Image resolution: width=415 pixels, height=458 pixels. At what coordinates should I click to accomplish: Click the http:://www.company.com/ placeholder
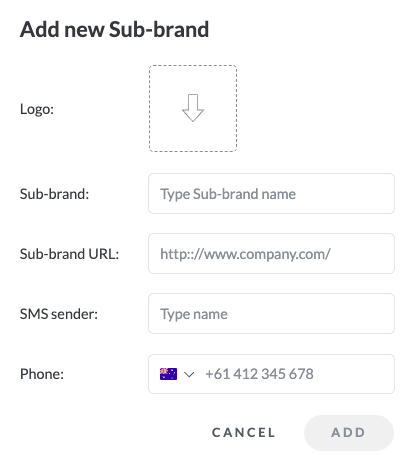[x=245, y=254]
